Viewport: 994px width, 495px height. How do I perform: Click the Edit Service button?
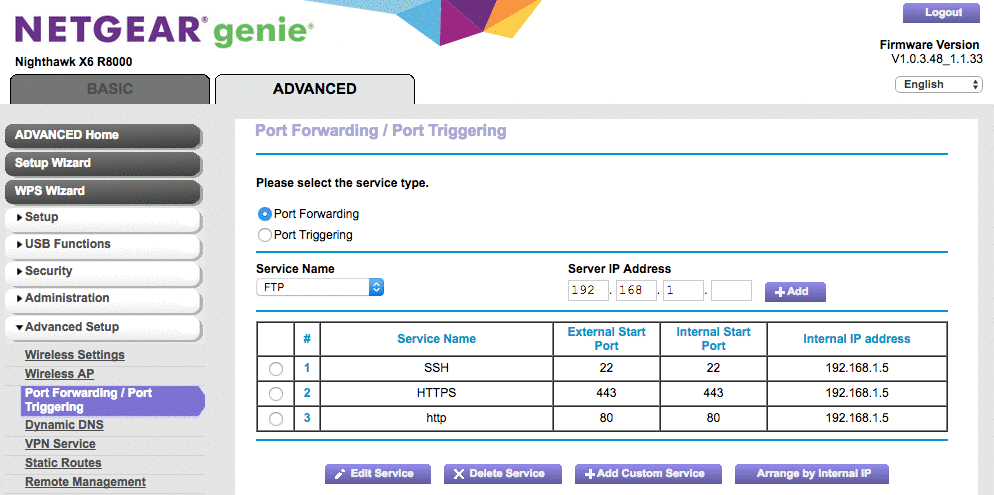pos(378,474)
